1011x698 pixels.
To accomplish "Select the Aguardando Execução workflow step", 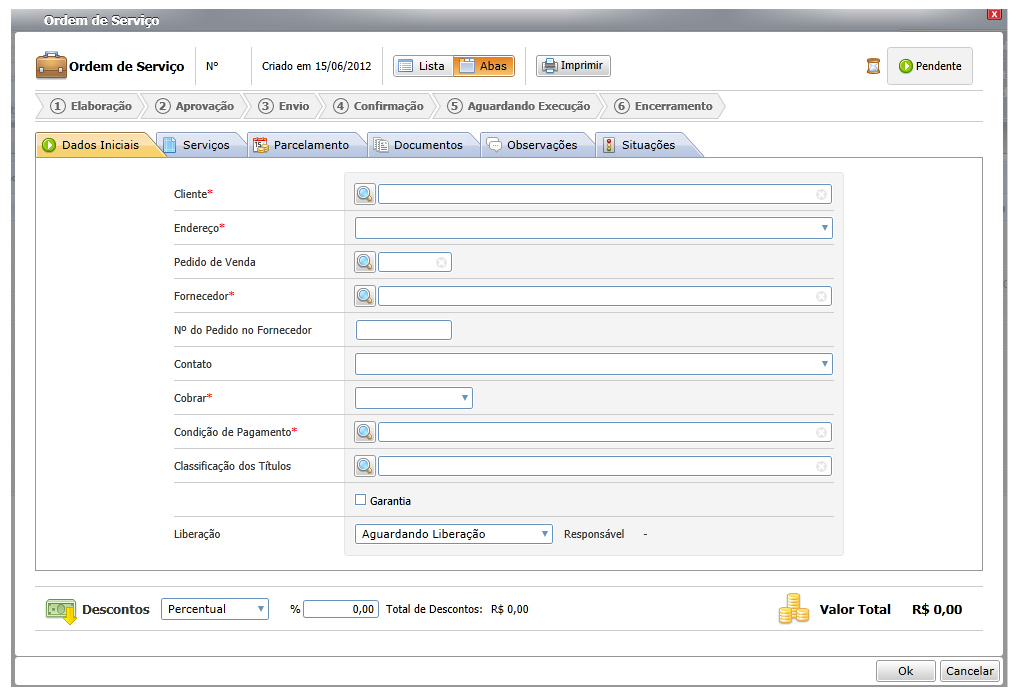I will (518, 106).
